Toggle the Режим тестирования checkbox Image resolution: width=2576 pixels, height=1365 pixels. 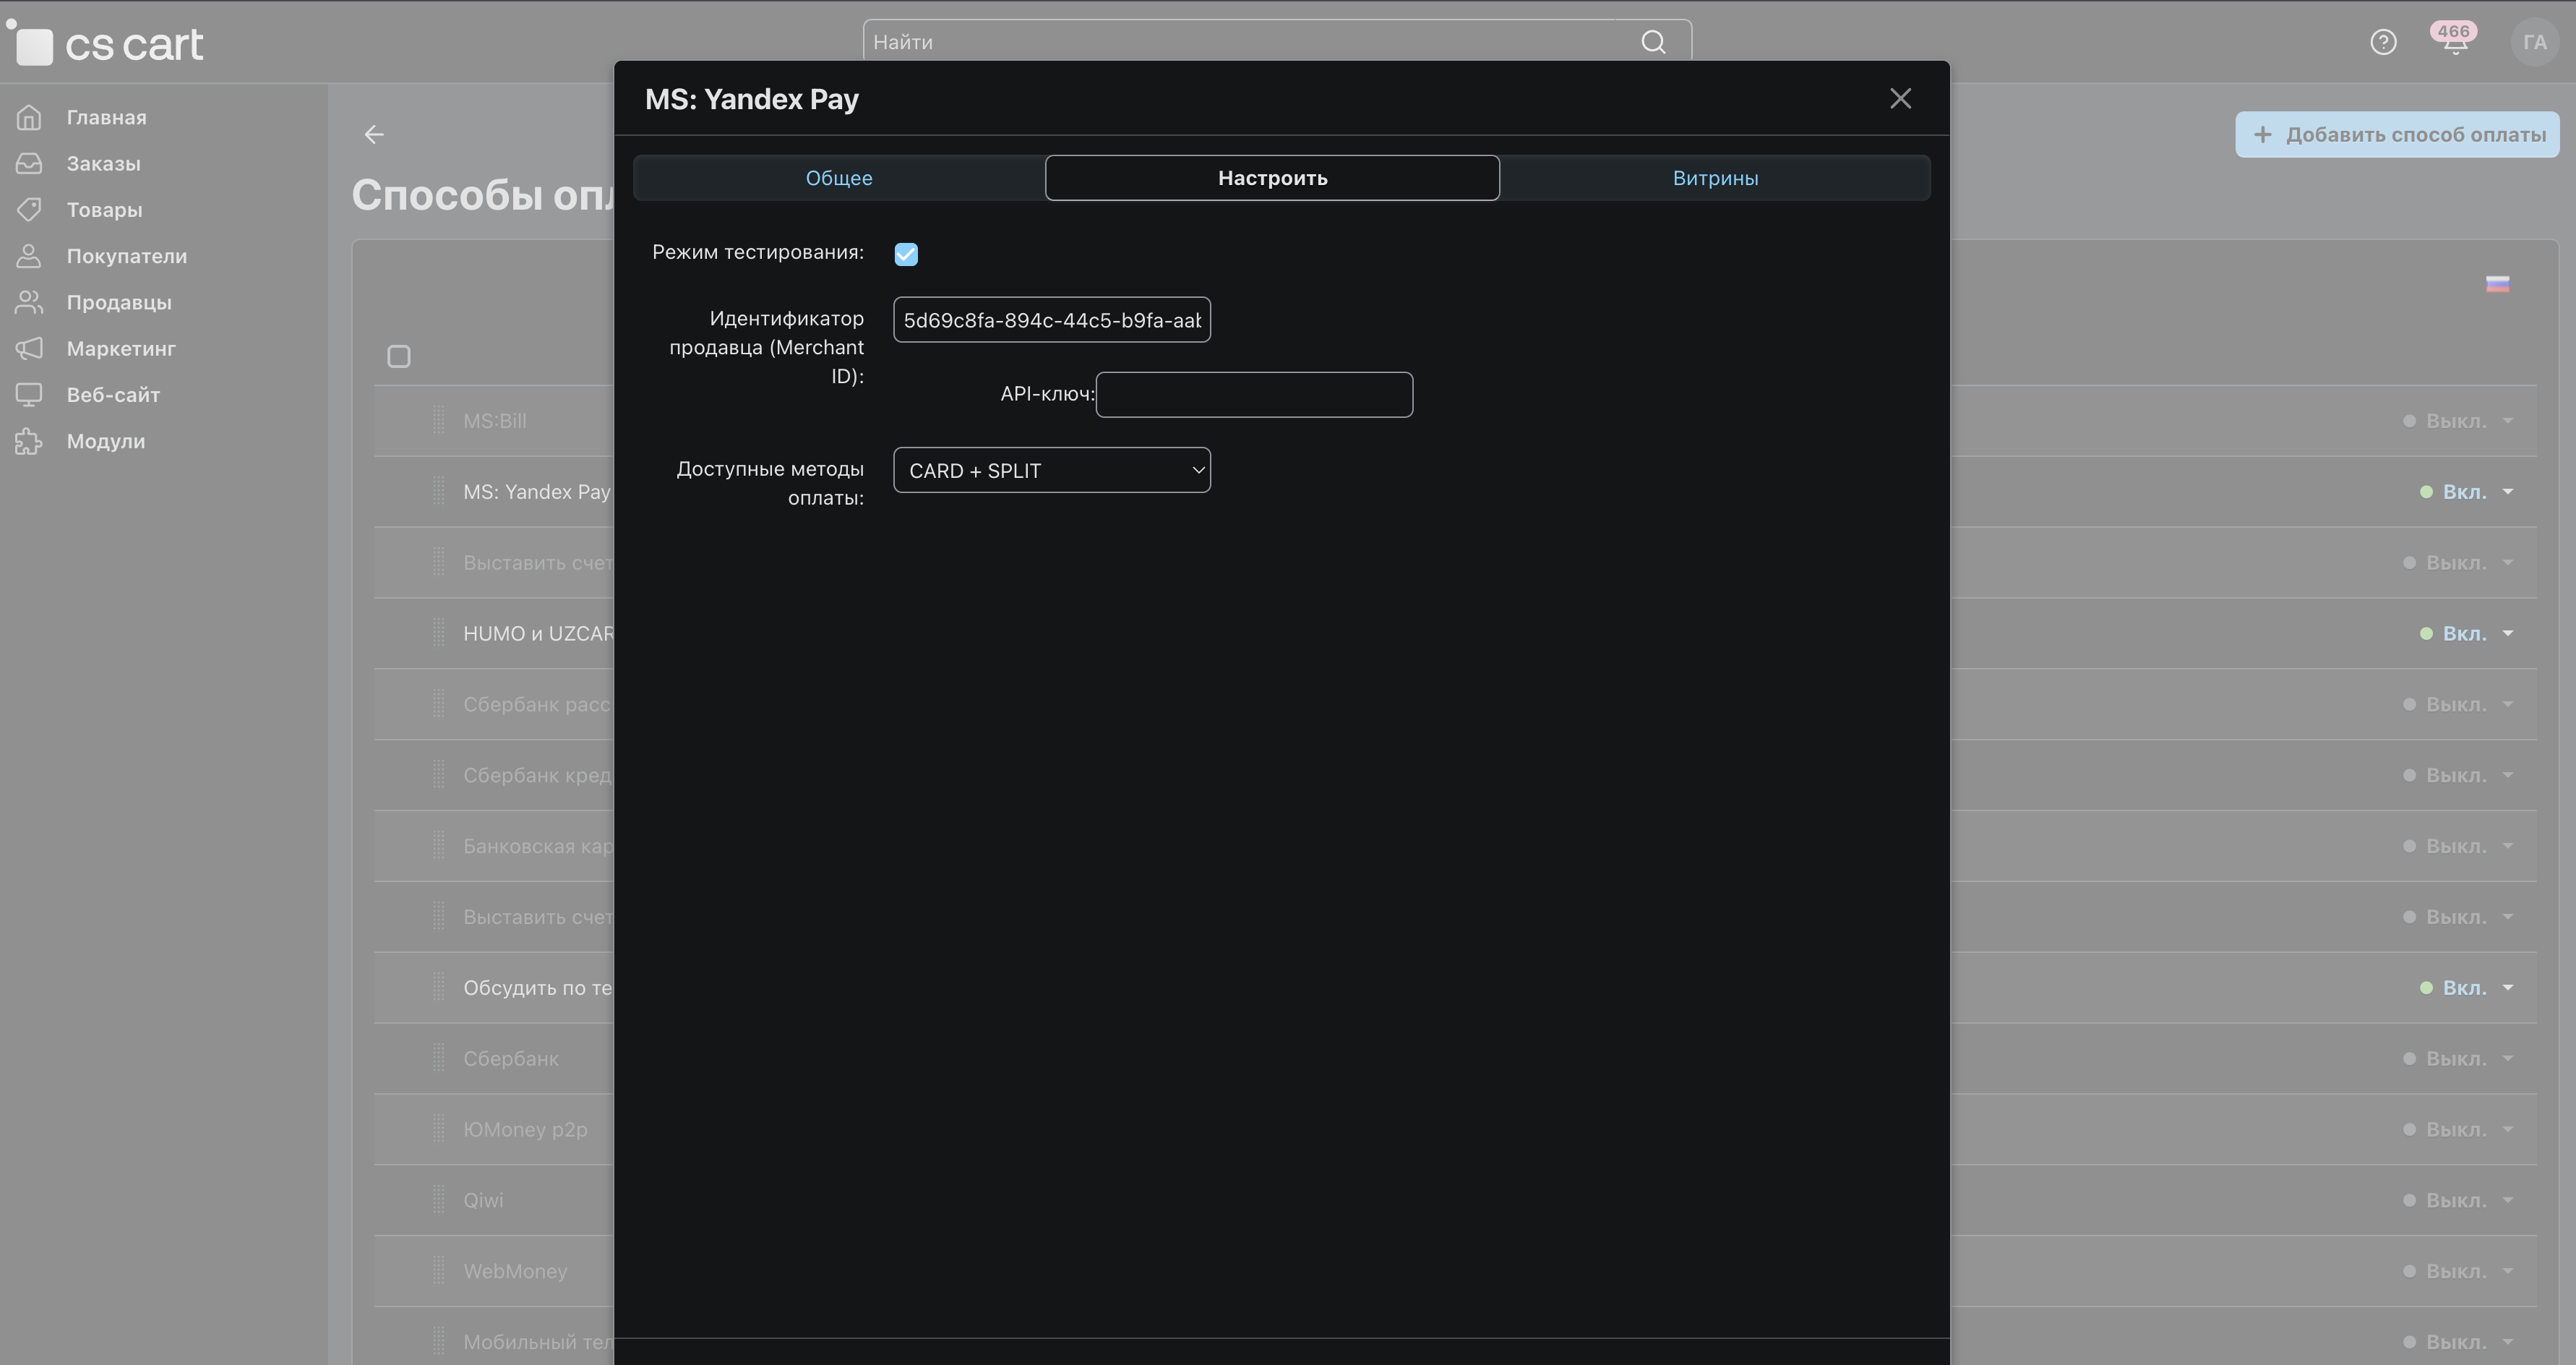[x=906, y=254]
